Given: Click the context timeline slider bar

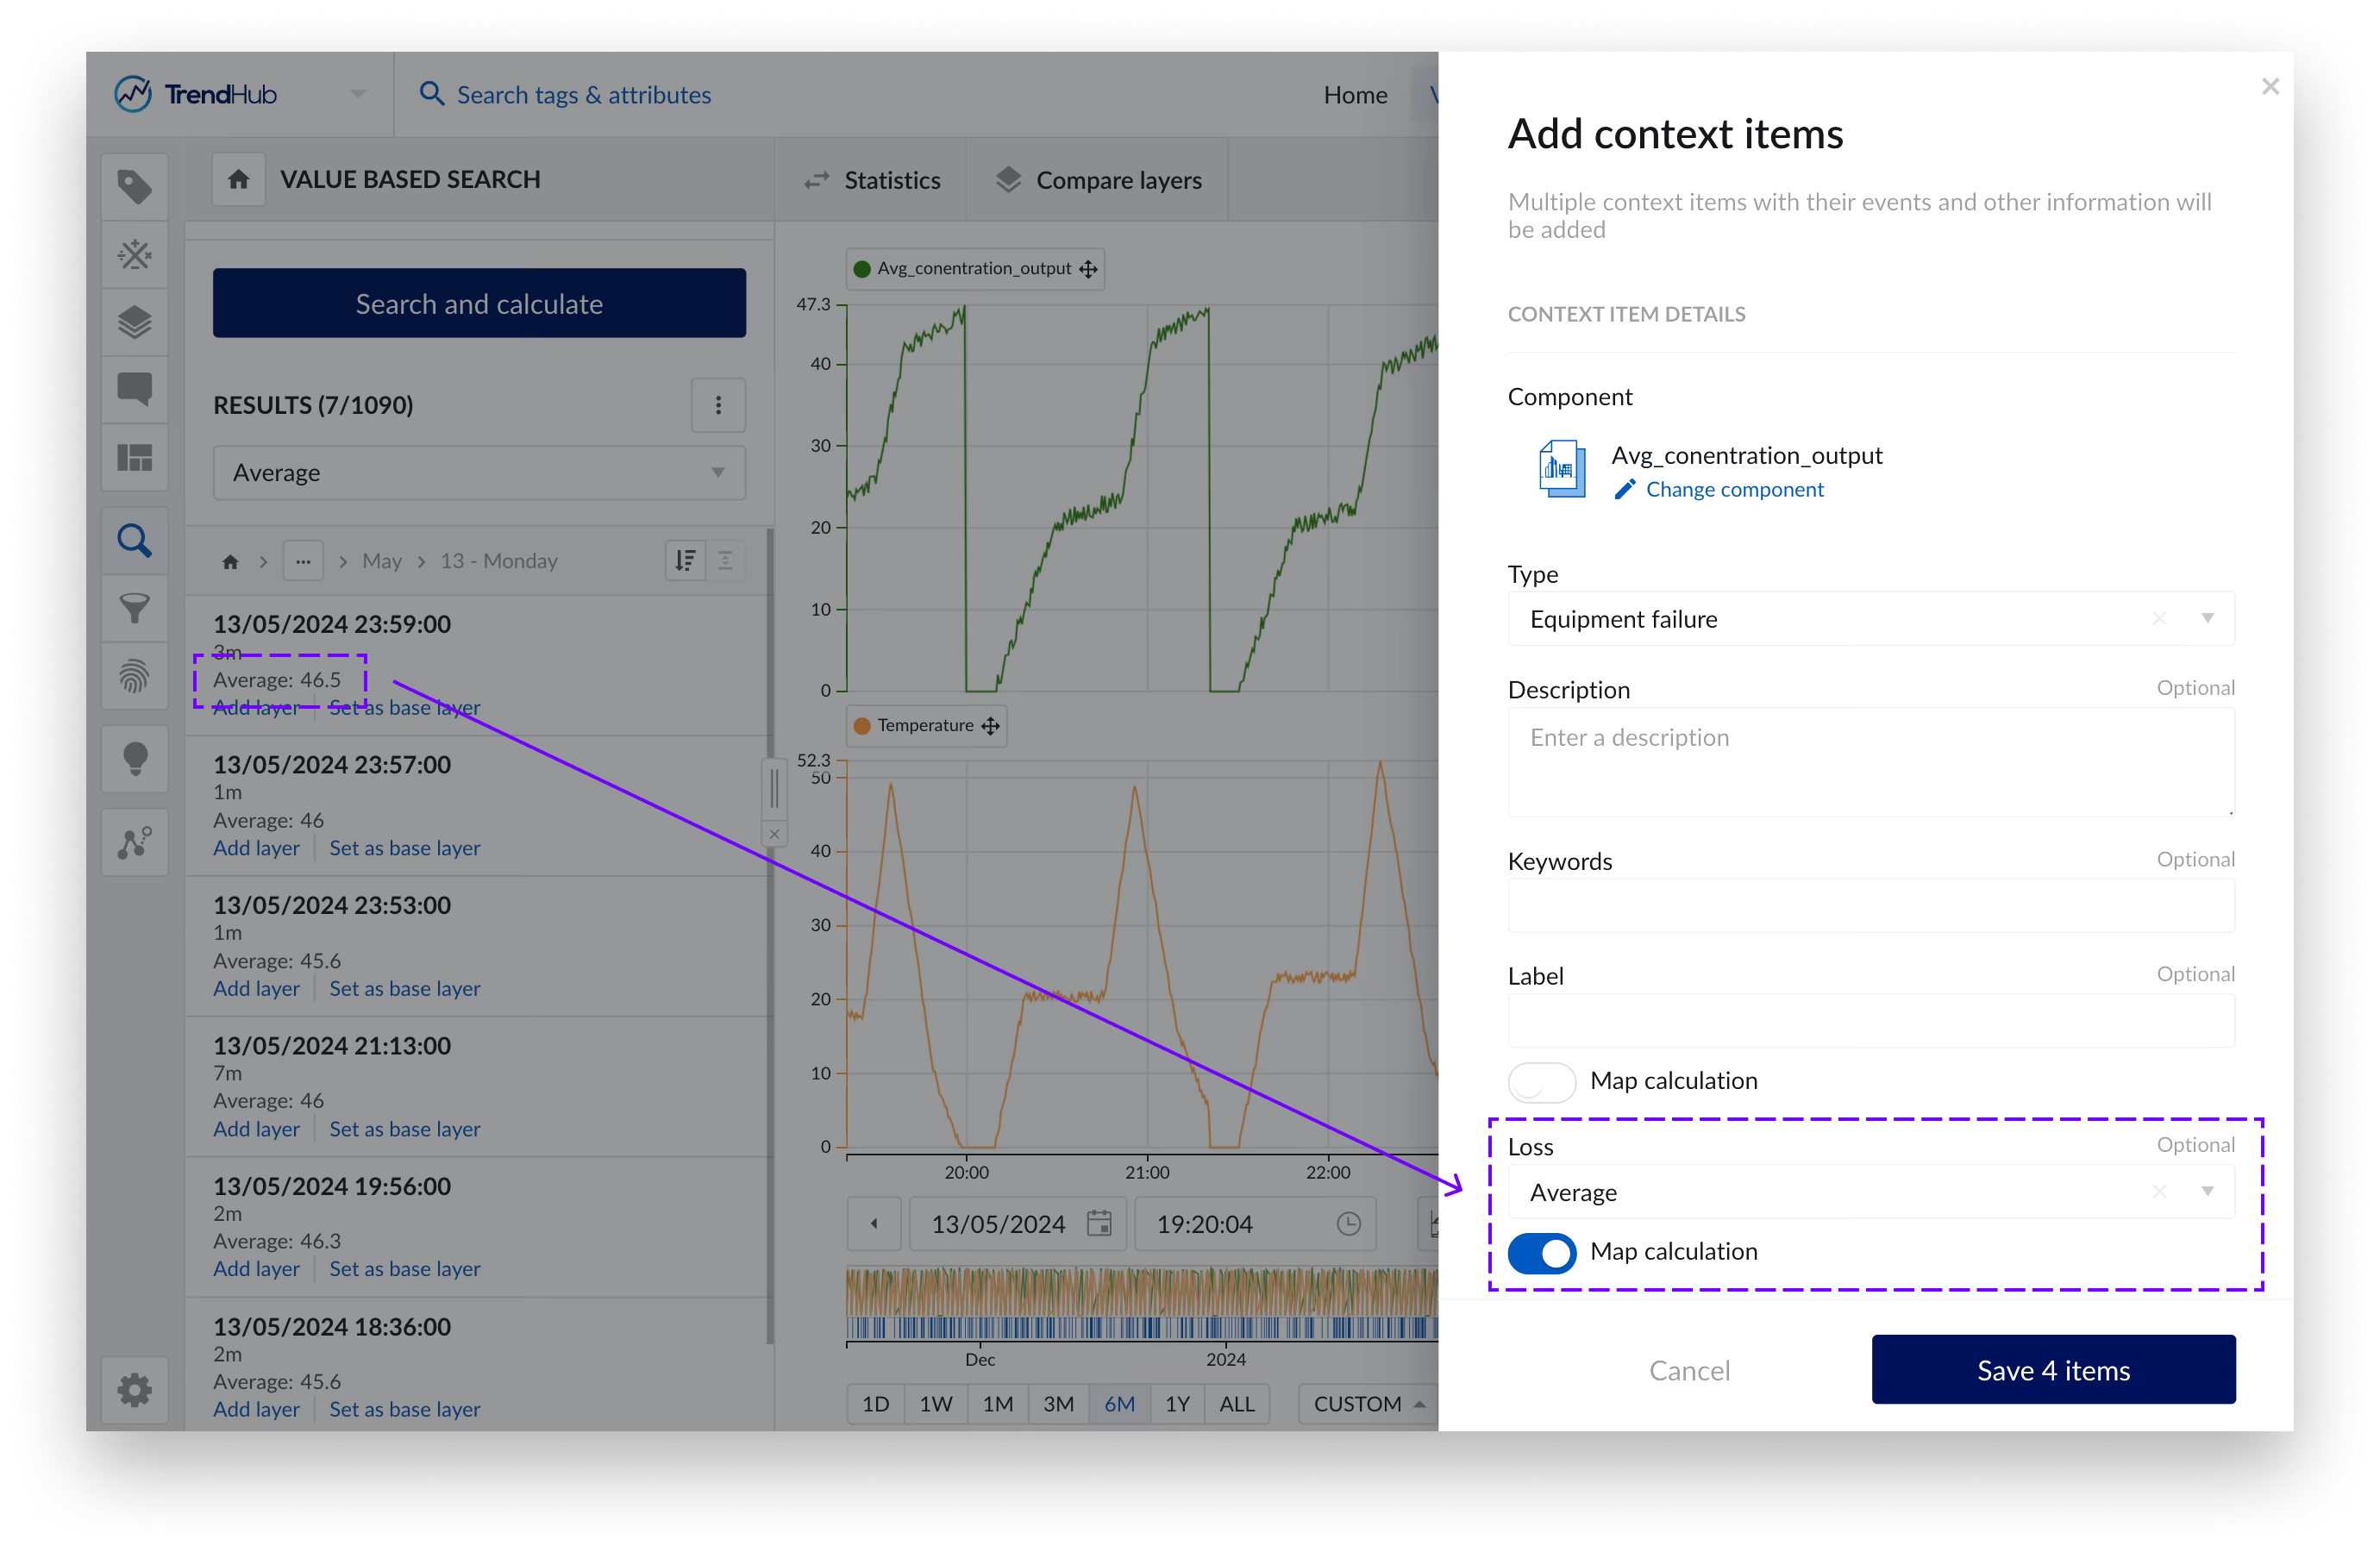Looking at the screenshot, I should pyautogui.click(x=1140, y=1328).
